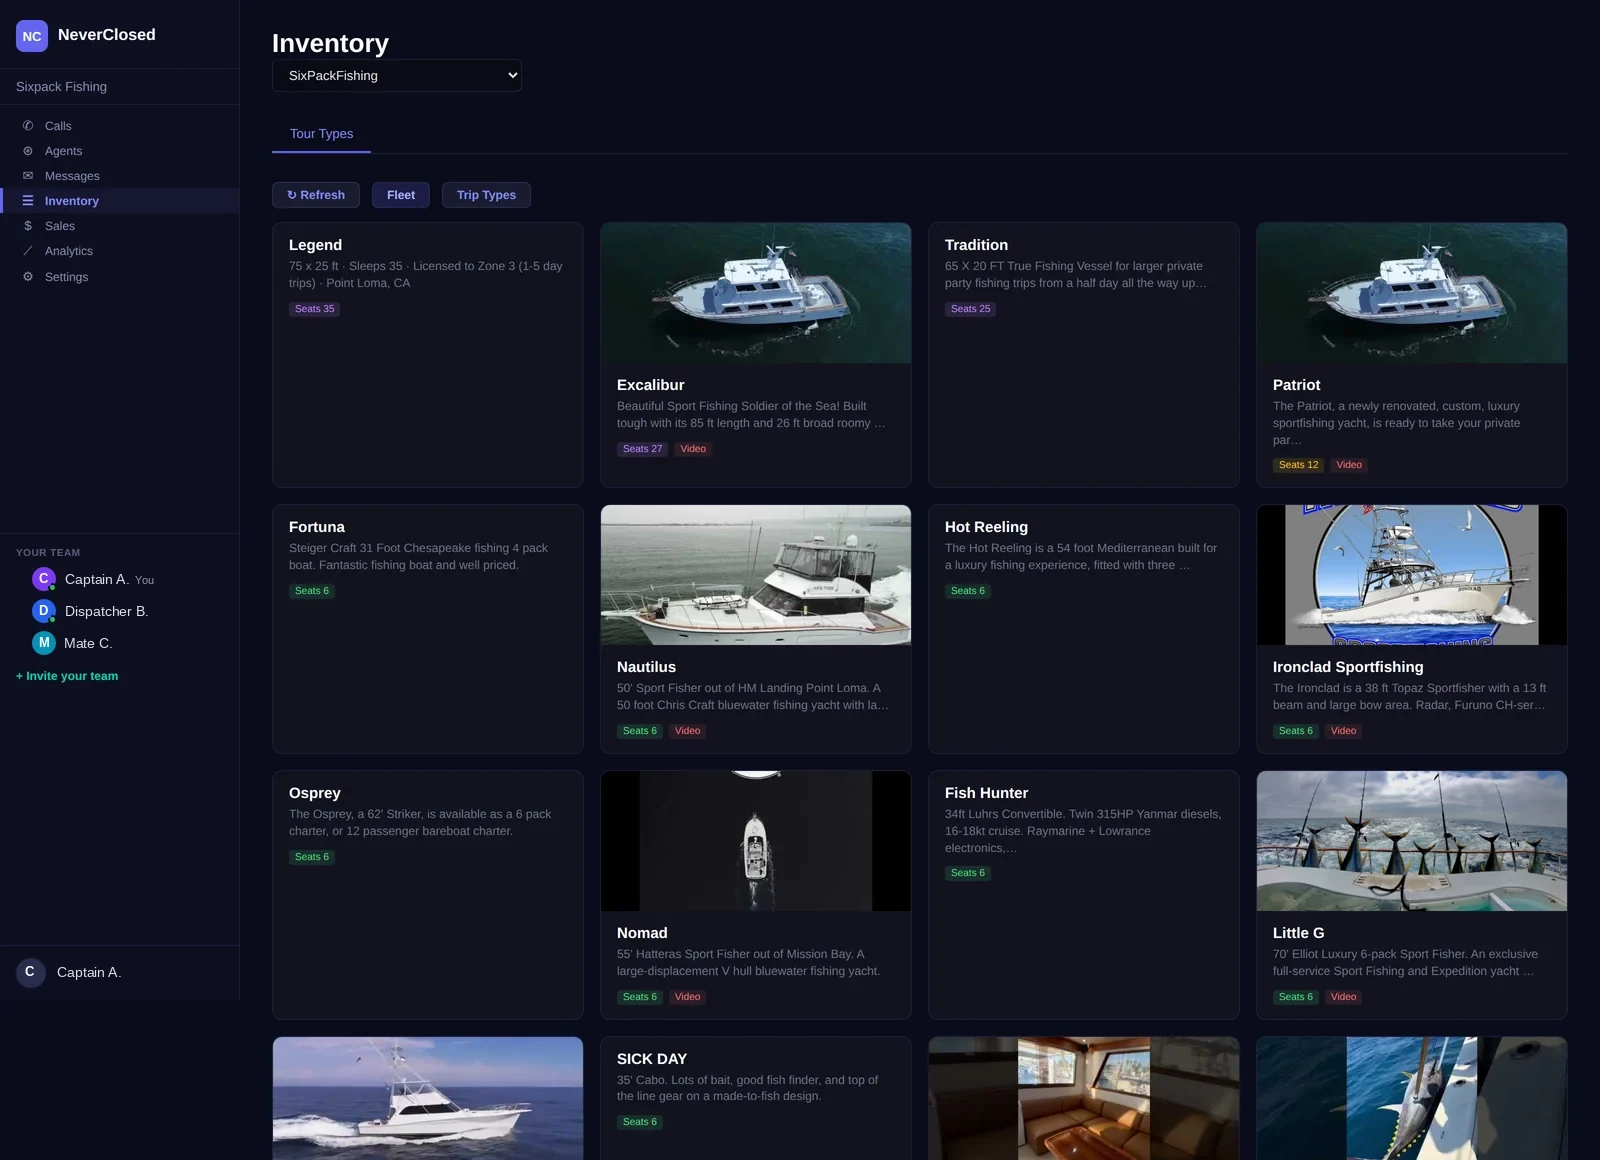
Task: Open the Analytics section
Action: tap(120, 251)
